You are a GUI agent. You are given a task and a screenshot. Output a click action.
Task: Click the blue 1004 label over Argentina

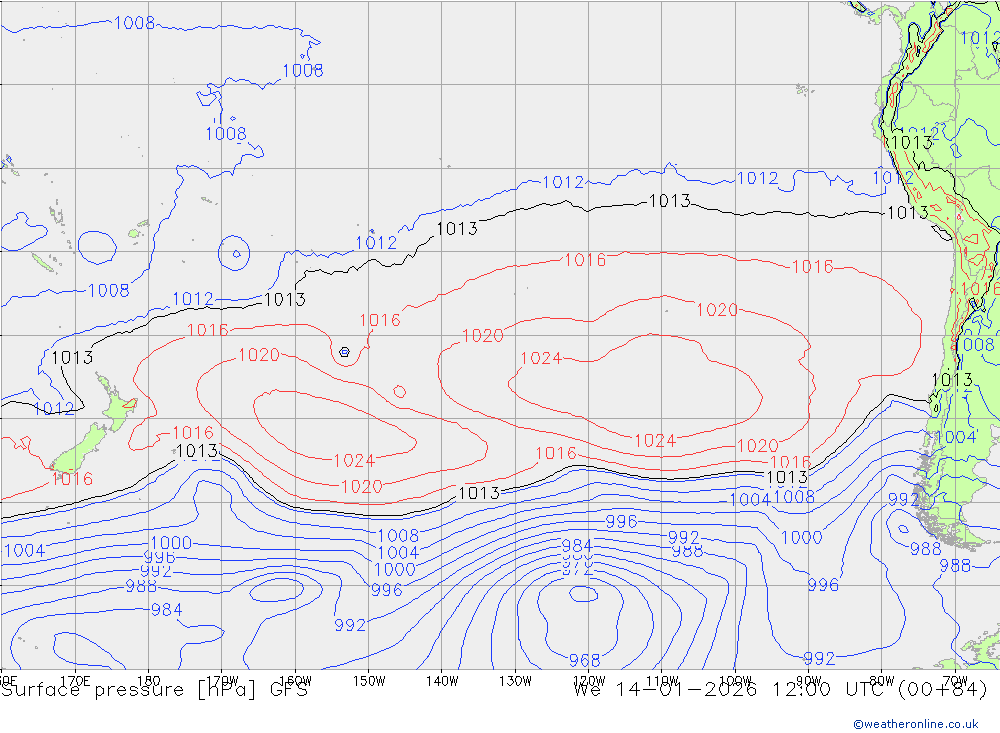pos(955,437)
